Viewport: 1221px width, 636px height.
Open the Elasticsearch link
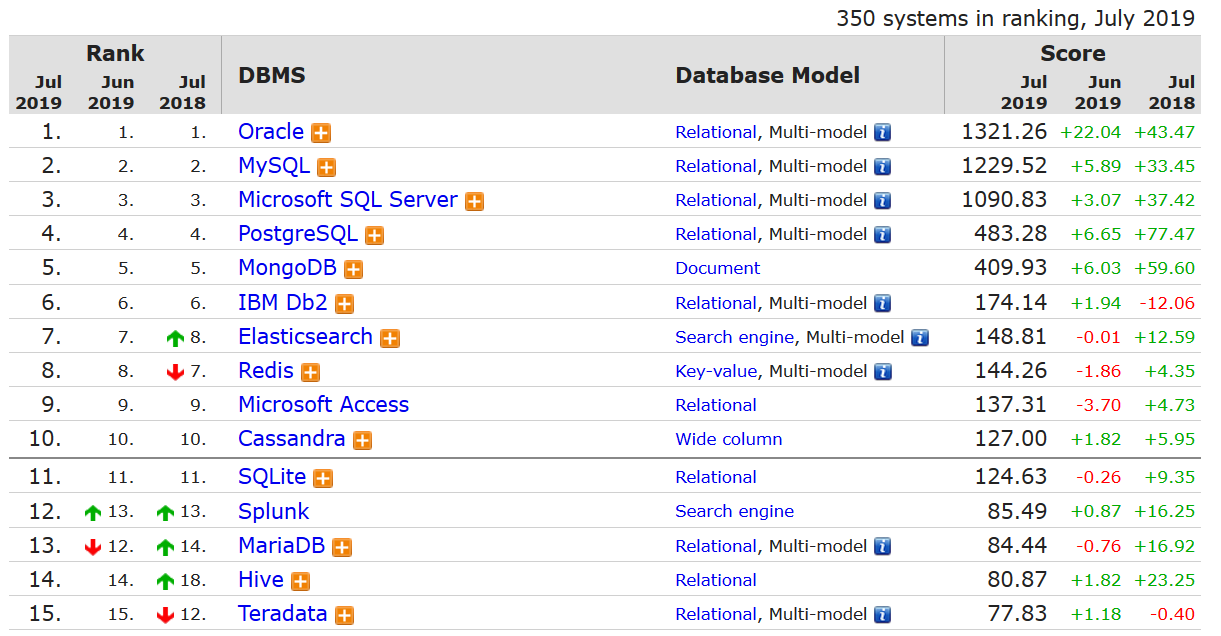(305, 336)
